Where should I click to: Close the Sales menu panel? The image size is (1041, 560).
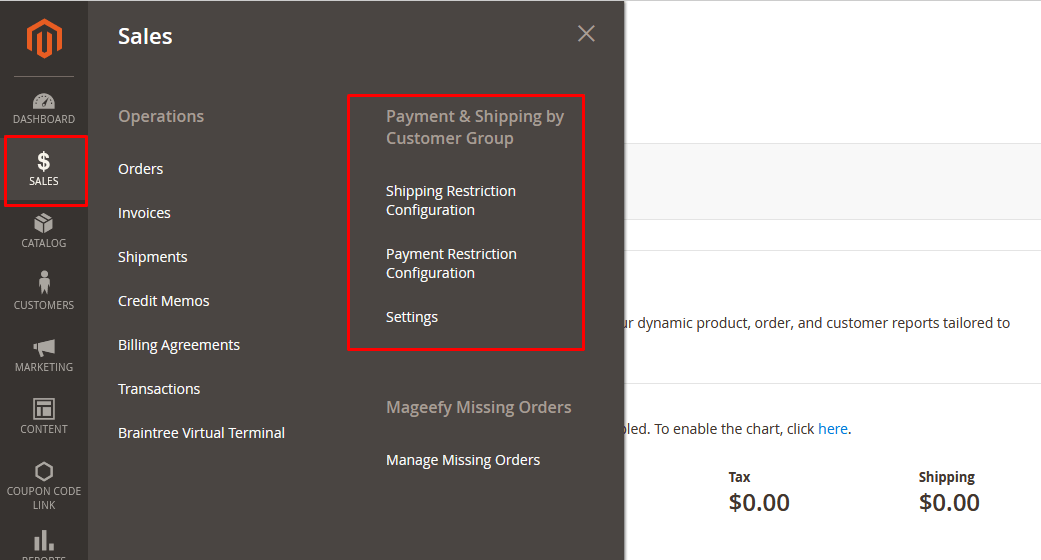(586, 34)
